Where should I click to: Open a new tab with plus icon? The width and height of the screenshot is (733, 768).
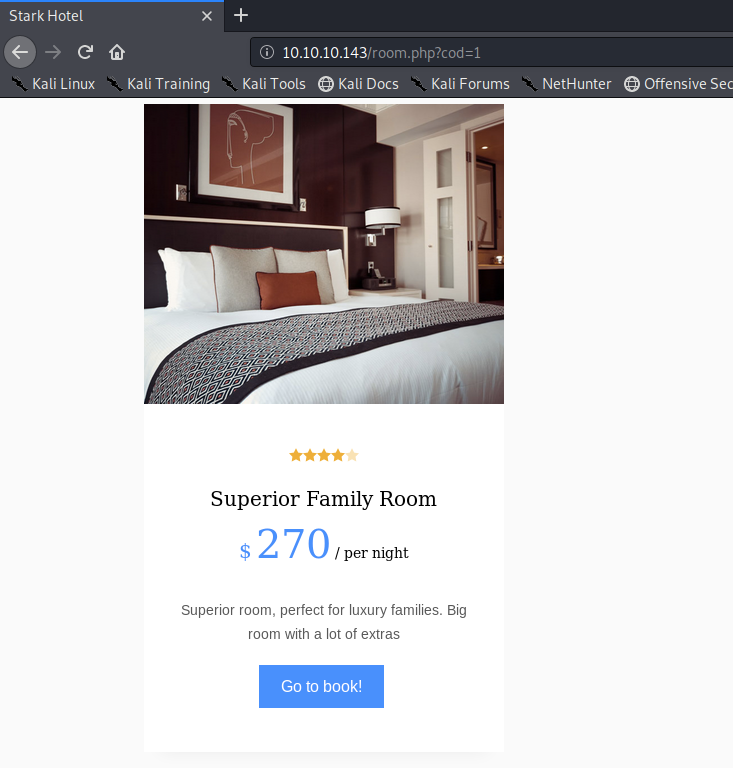pos(240,16)
